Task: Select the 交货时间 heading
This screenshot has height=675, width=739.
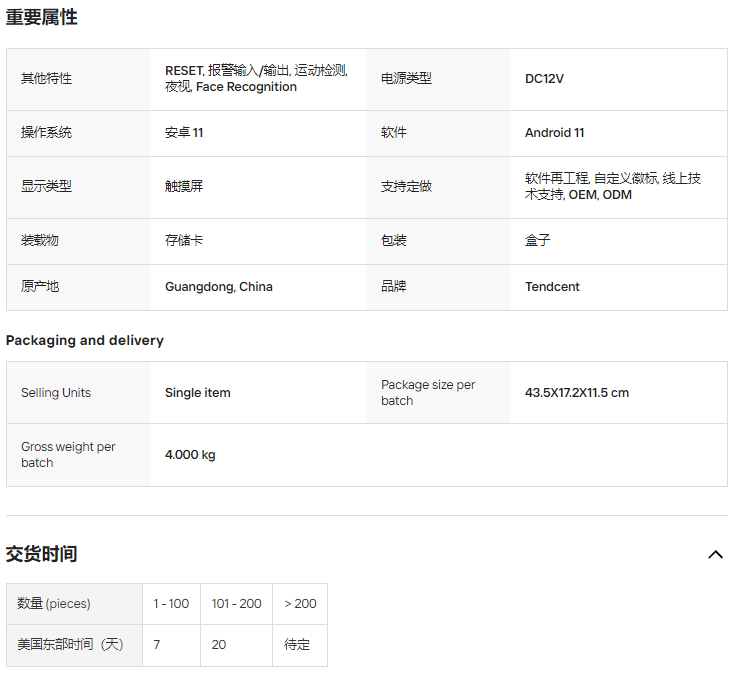Action: coord(41,554)
